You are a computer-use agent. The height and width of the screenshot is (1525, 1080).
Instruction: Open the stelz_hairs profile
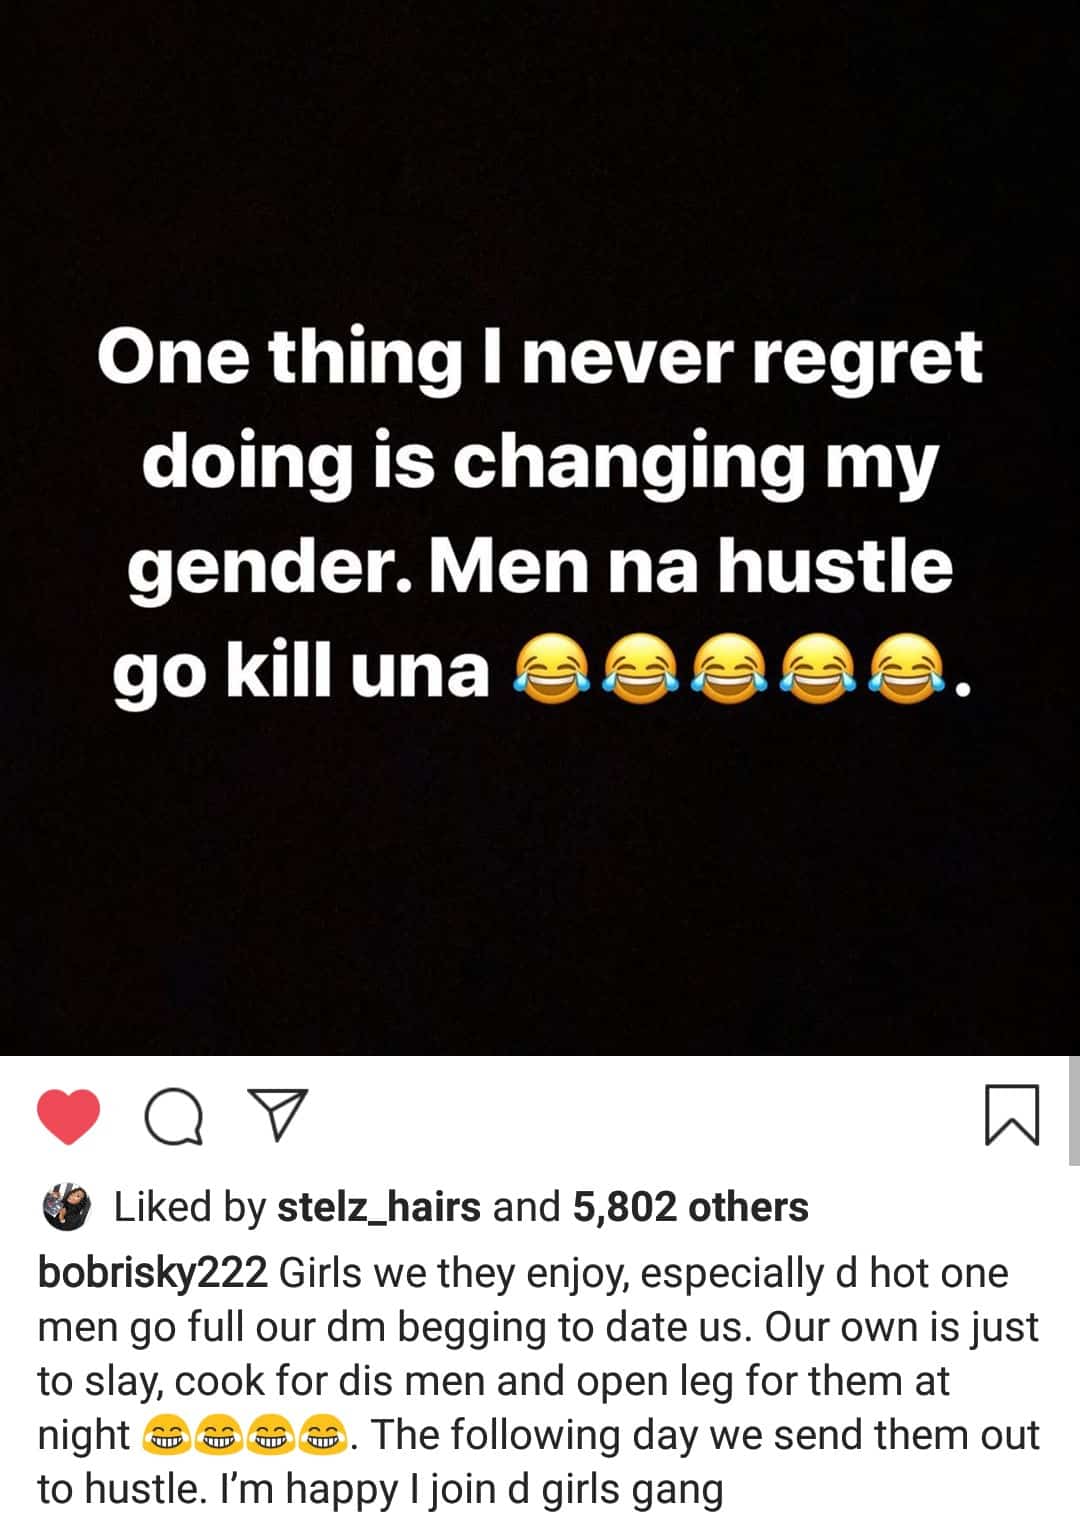(379, 1207)
